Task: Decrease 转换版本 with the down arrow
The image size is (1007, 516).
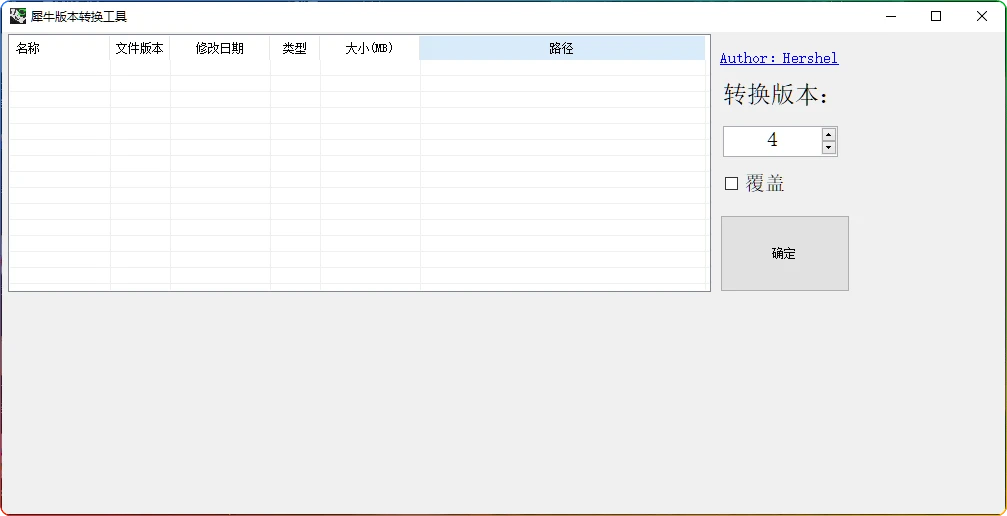Action: click(829, 148)
